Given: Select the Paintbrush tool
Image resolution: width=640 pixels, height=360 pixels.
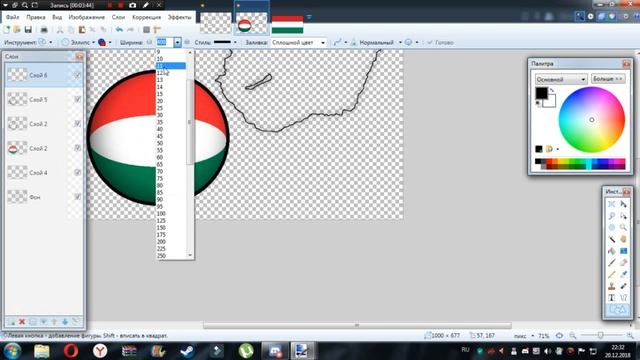Looking at the screenshot, I should click(611, 263).
